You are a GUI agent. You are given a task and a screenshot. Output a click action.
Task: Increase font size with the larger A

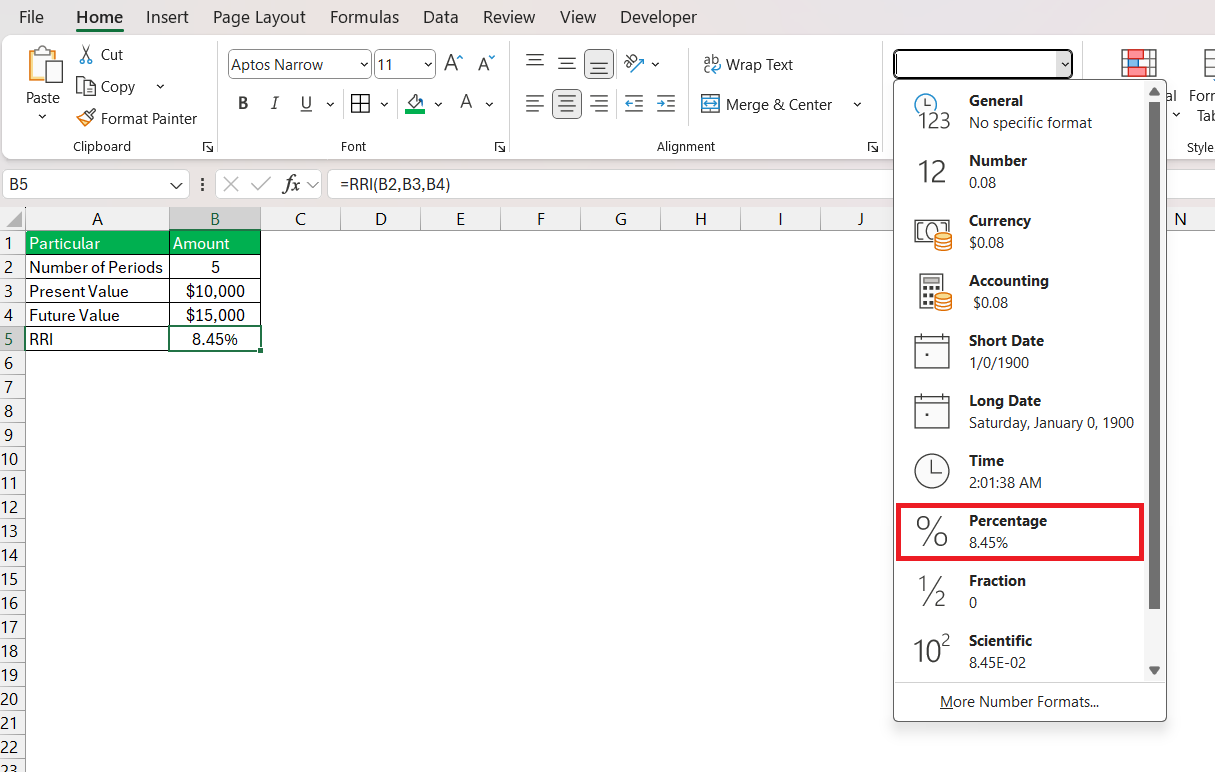pyautogui.click(x=453, y=64)
